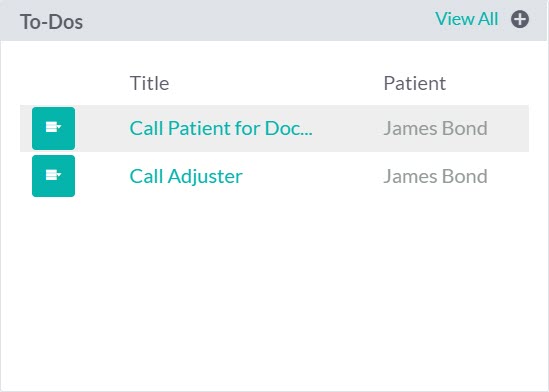549x392 pixels.
Task: Click the To-Dos panel heading
Action: (x=51, y=22)
